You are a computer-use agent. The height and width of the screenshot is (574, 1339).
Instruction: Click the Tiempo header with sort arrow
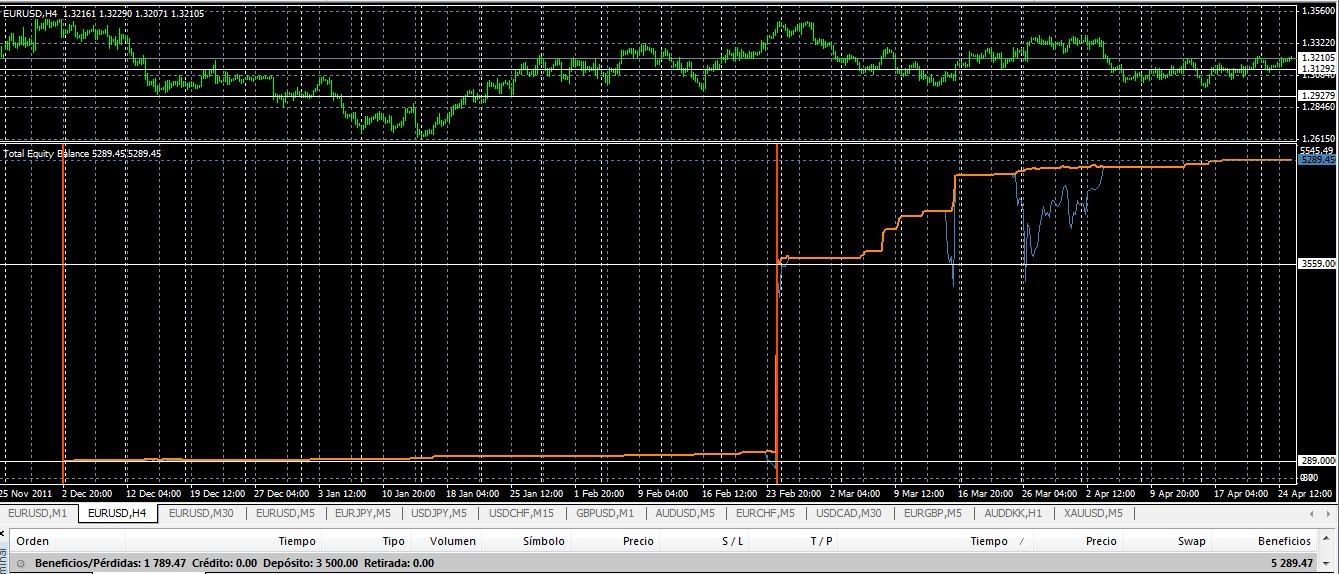click(x=989, y=541)
